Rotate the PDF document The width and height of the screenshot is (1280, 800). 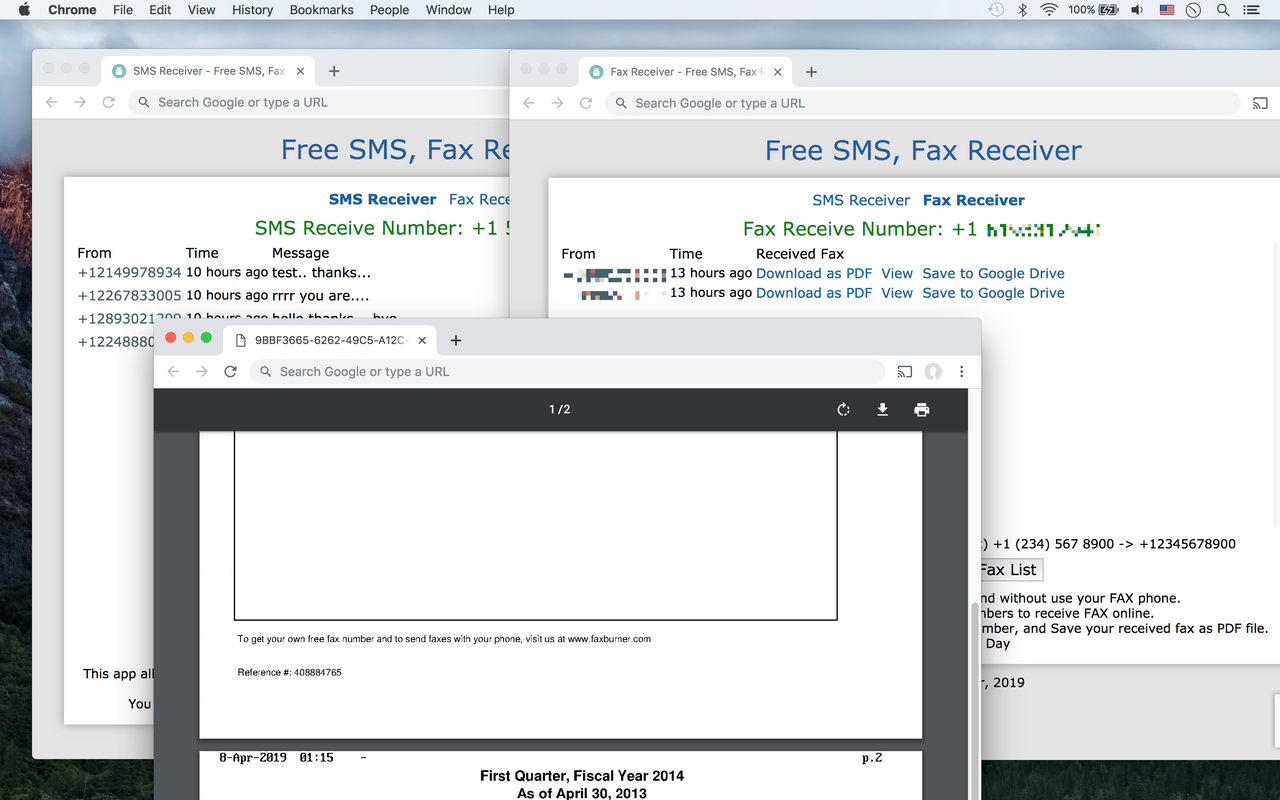(x=843, y=409)
